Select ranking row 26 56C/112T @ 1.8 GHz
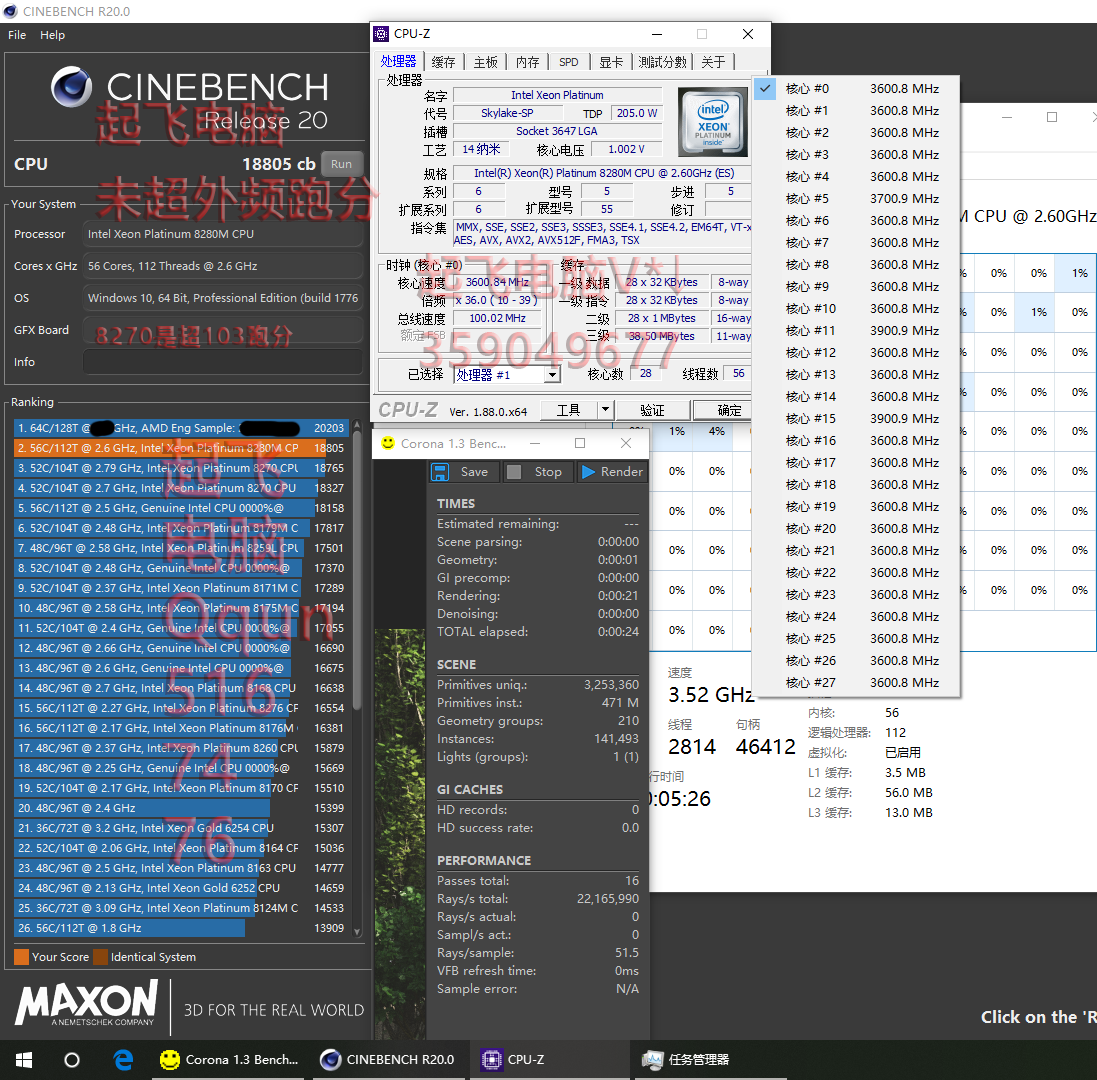 click(181, 928)
